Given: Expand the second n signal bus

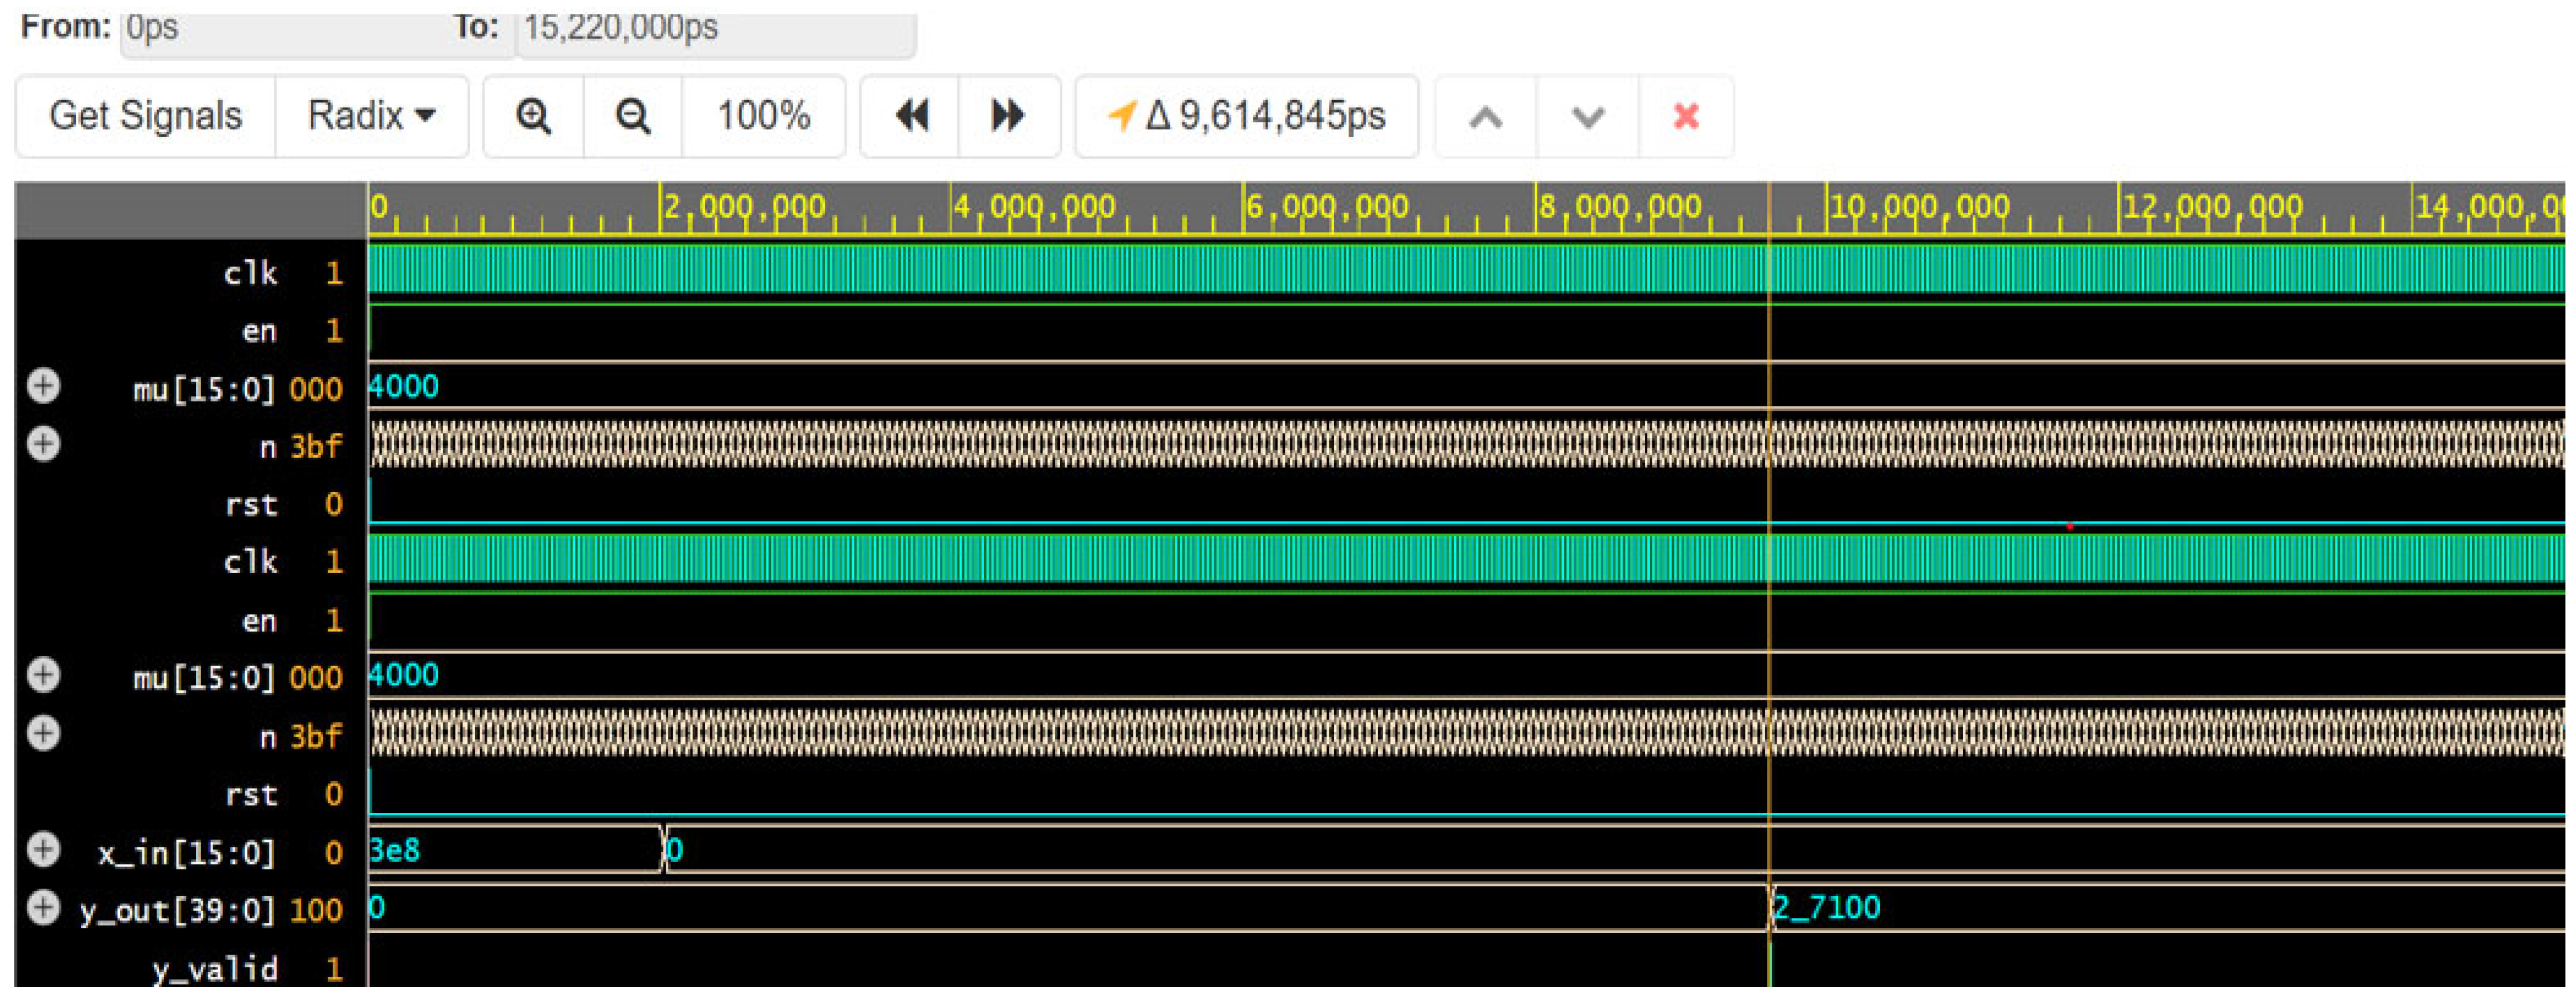Looking at the screenshot, I should click(43, 734).
